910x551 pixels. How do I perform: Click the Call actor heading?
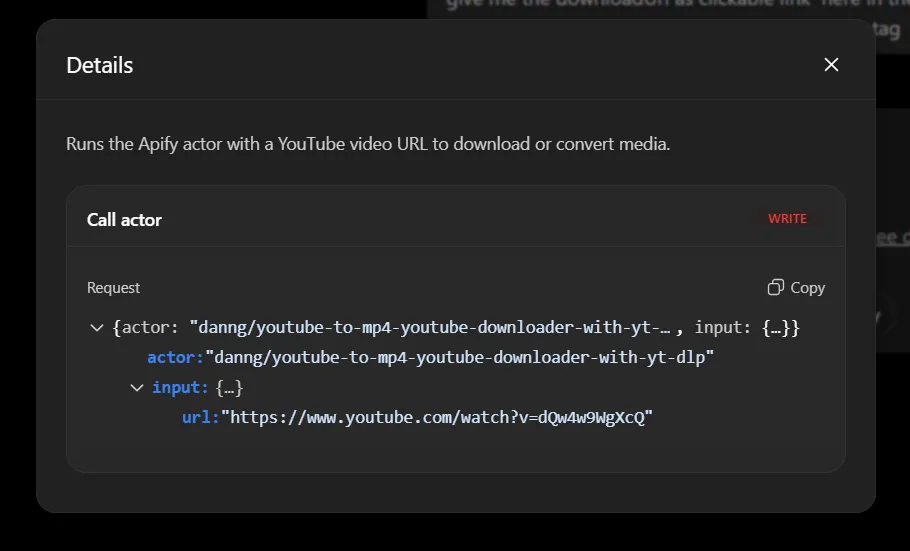pos(124,219)
